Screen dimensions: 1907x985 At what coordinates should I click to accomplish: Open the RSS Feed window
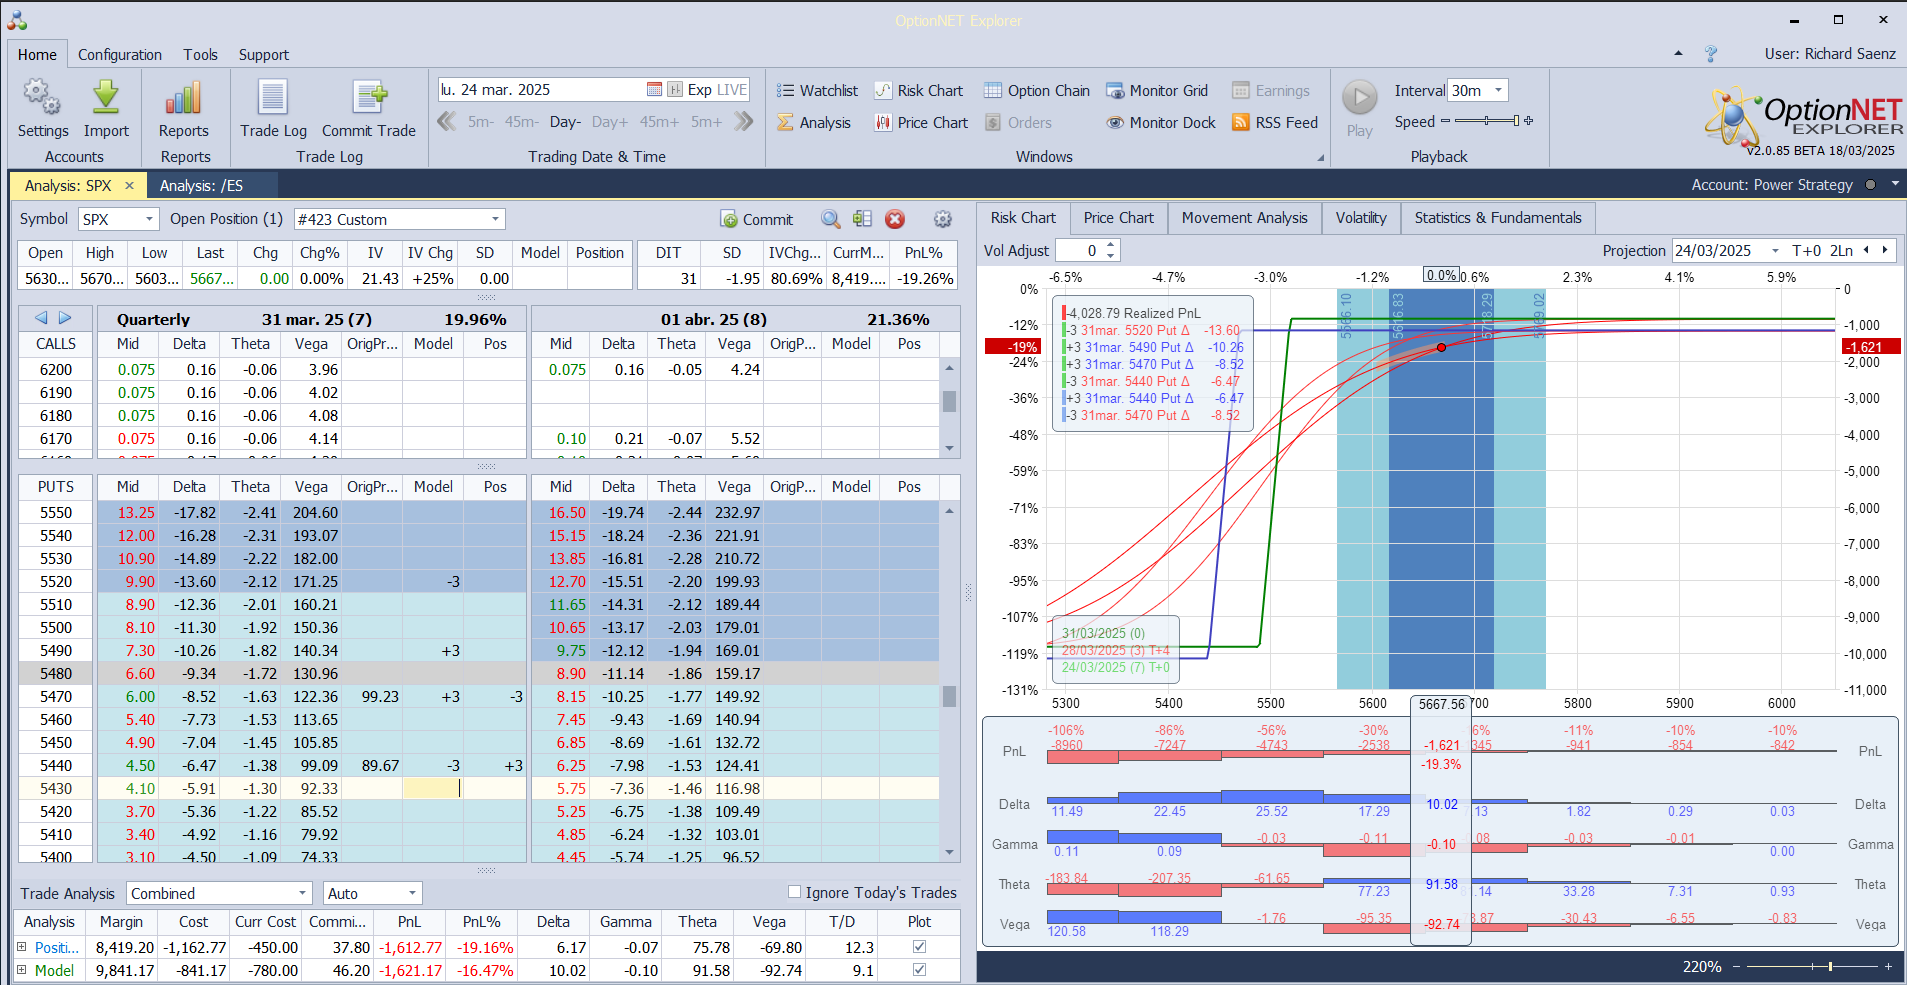click(1275, 123)
